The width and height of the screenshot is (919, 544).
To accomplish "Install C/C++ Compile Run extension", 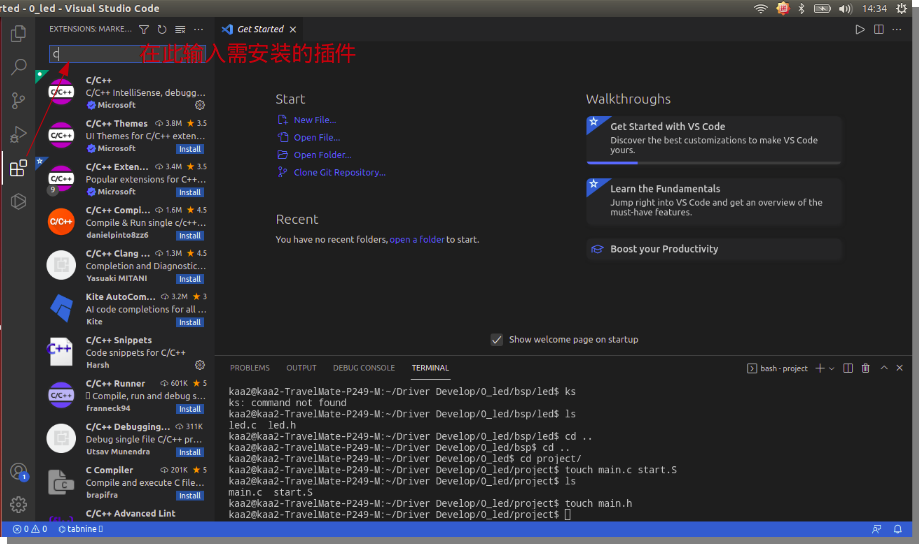I will [190, 236].
